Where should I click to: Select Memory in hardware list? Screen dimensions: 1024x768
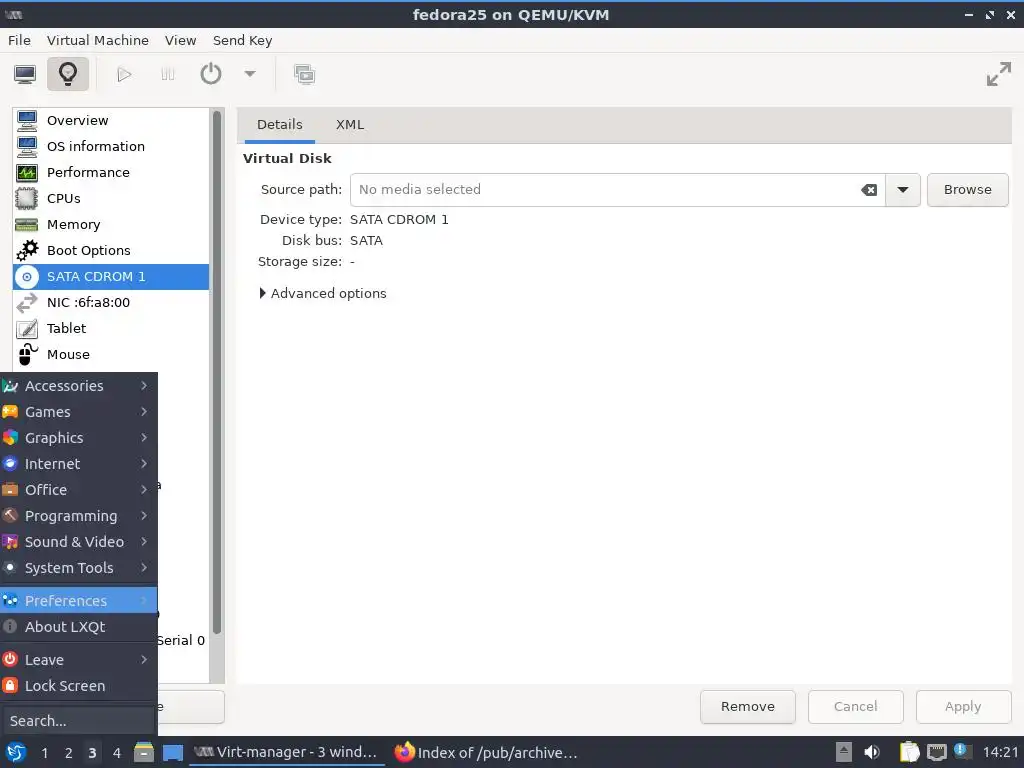pyautogui.click(x=111, y=225)
